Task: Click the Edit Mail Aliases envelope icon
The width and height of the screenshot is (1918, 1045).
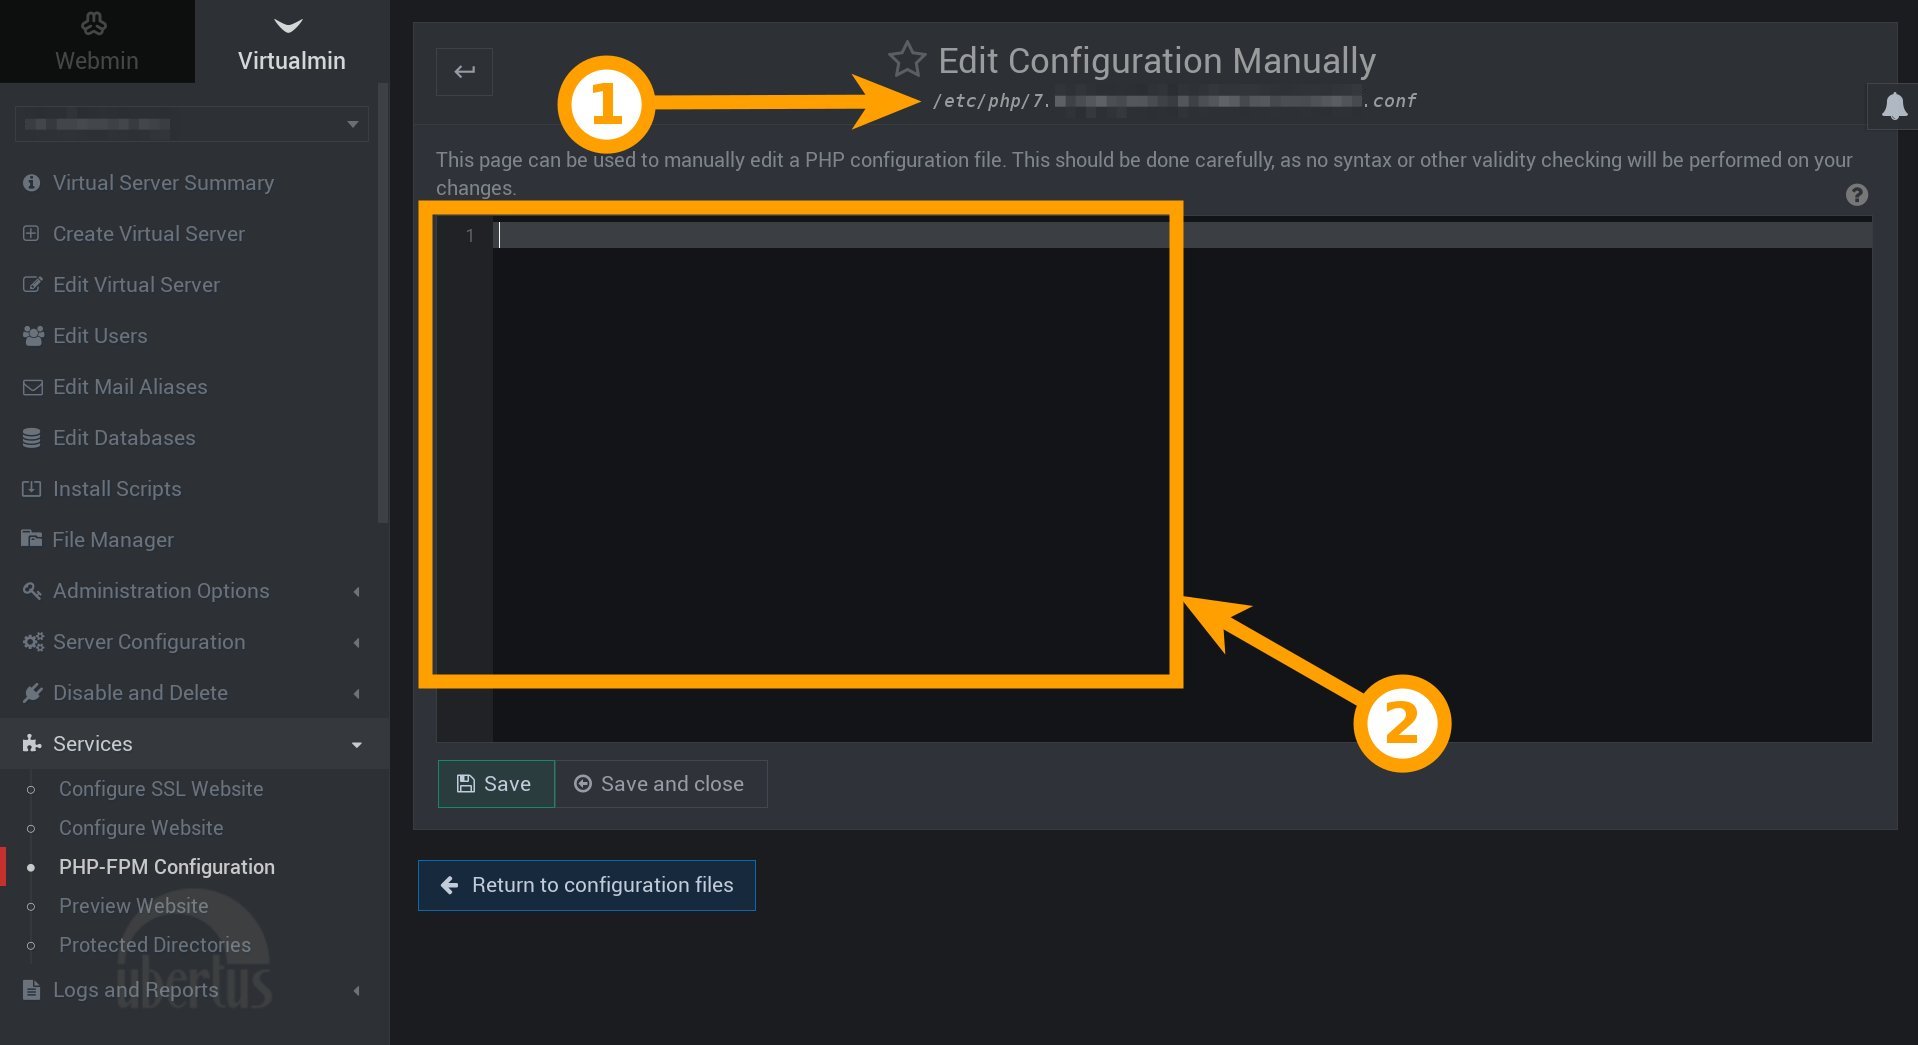Action: pos(31,387)
